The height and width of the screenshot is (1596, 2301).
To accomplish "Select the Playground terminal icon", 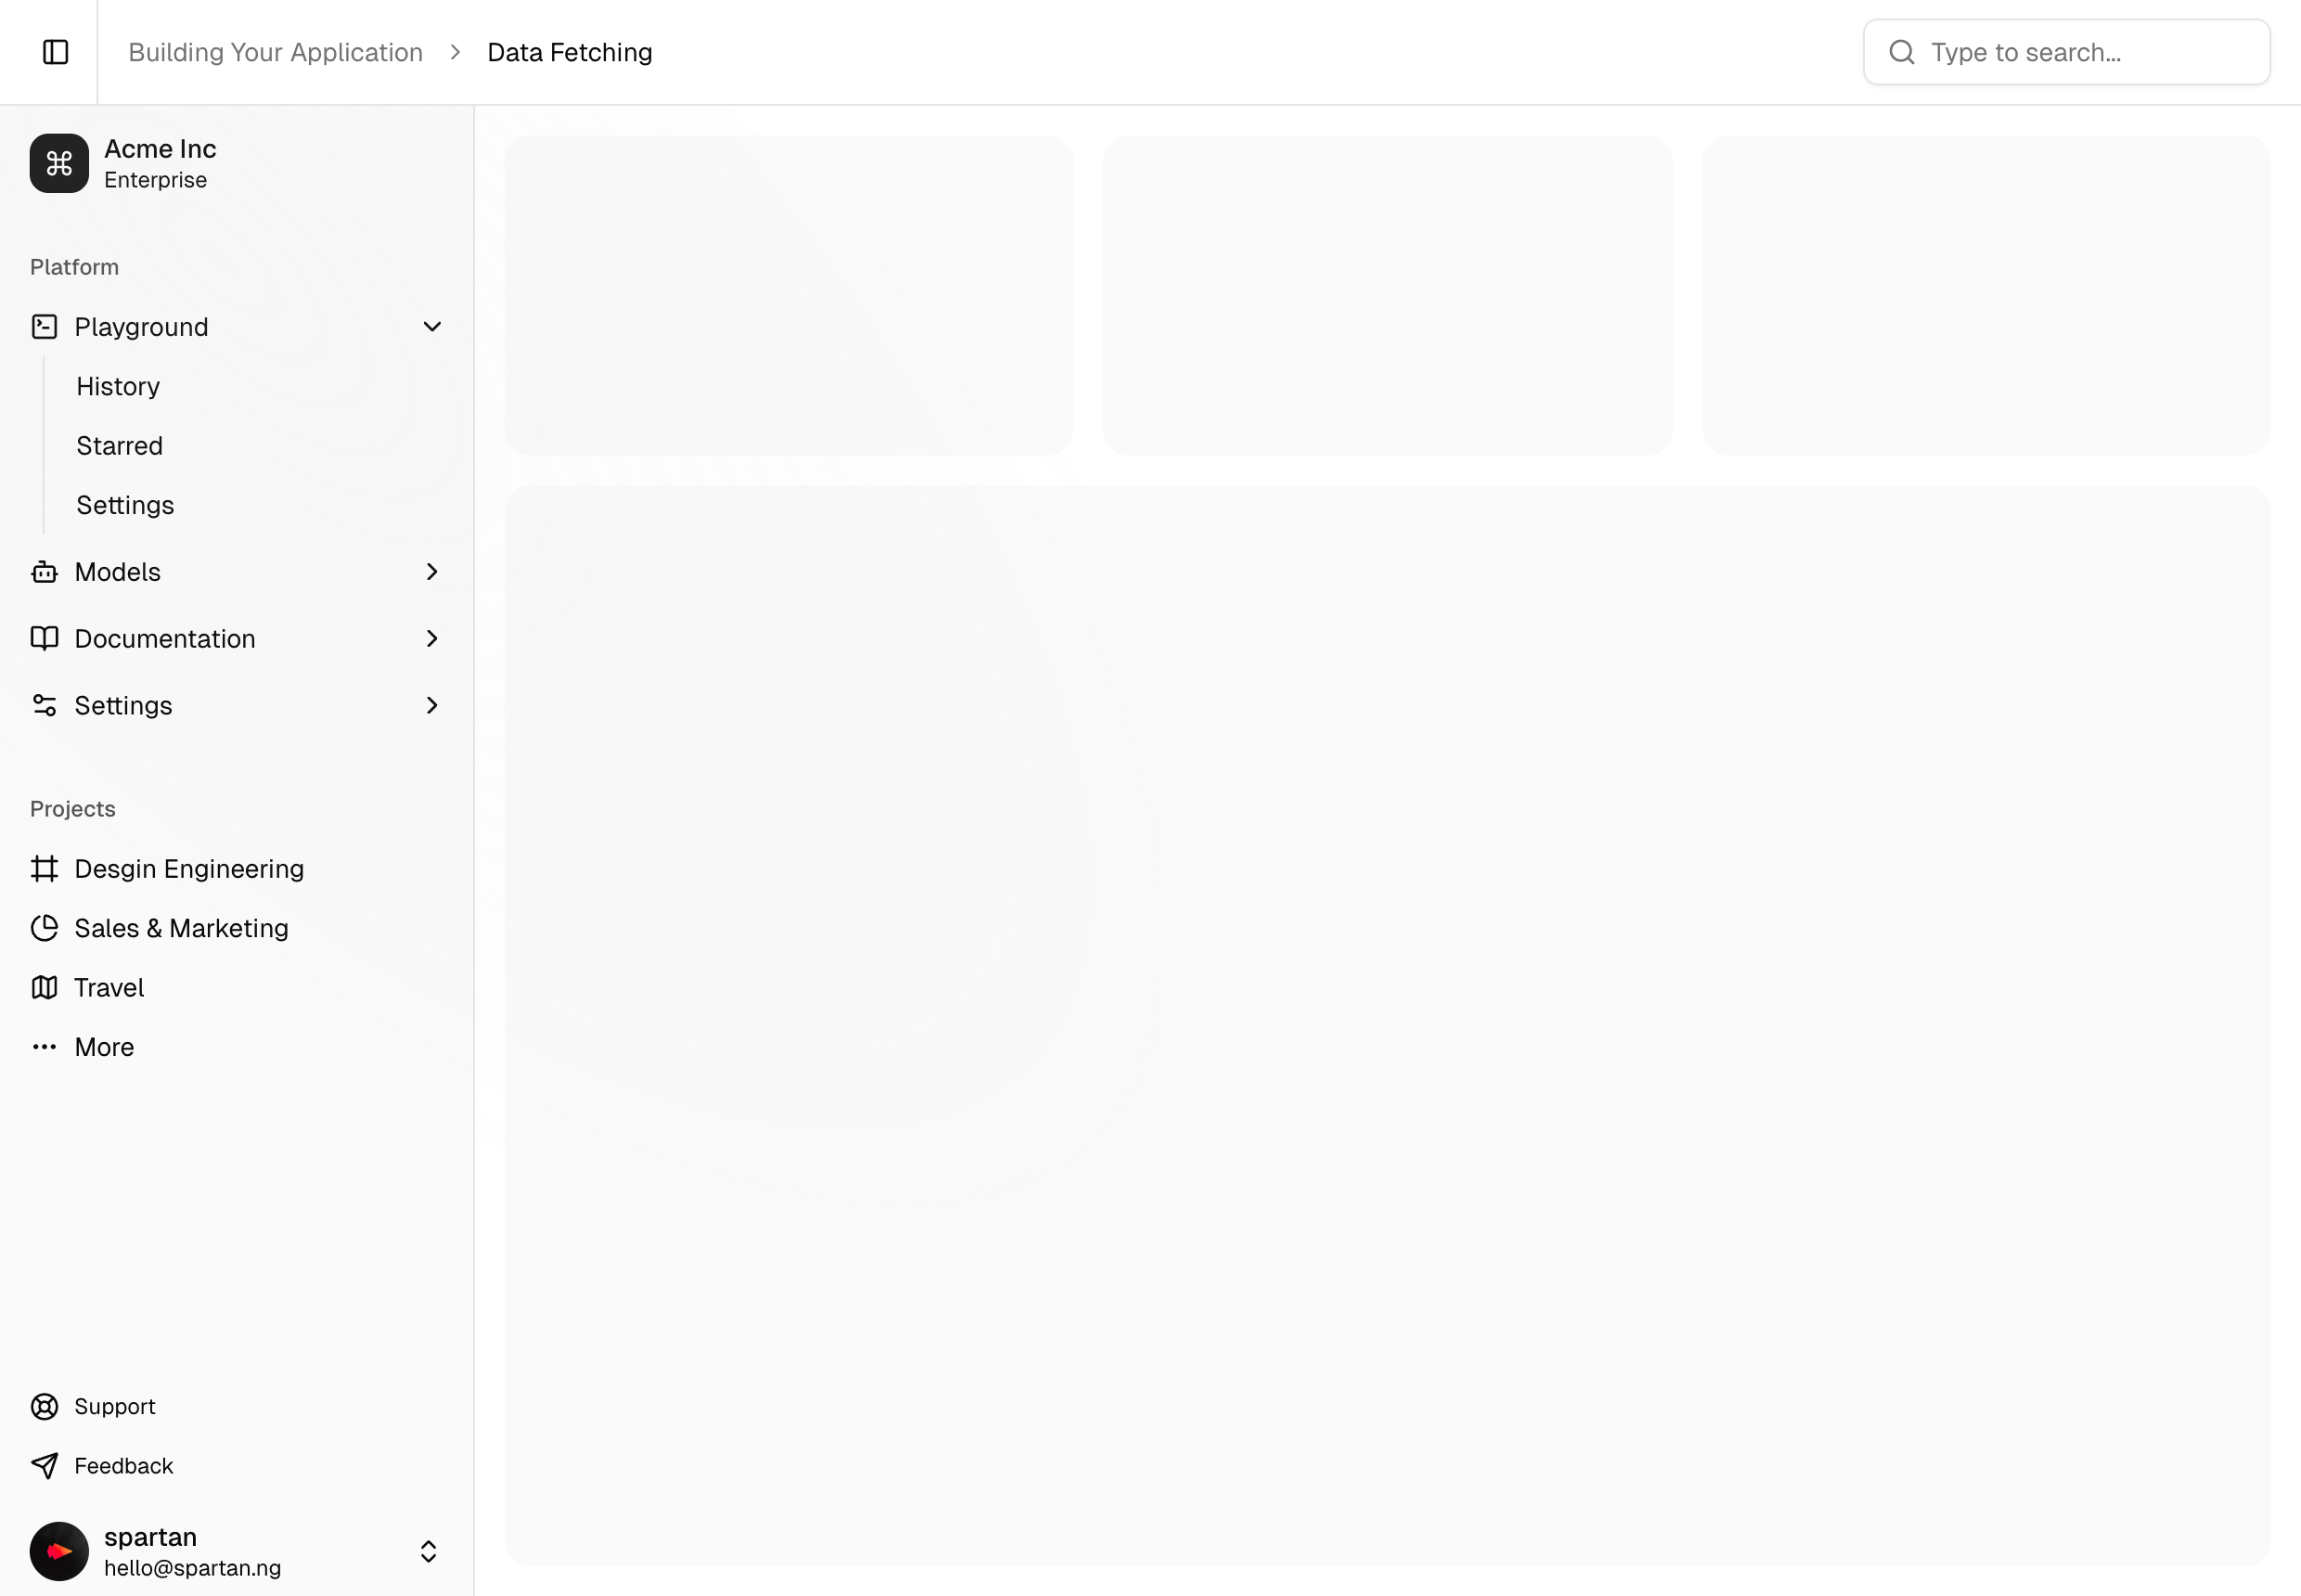I will [x=45, y=326].
